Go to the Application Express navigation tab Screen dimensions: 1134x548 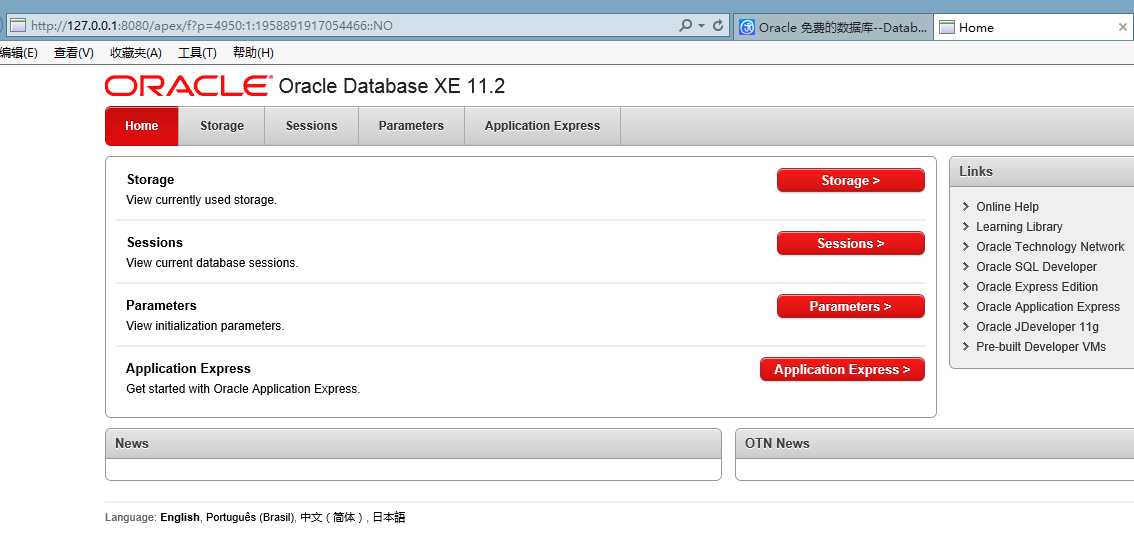(x=542, y=126)
